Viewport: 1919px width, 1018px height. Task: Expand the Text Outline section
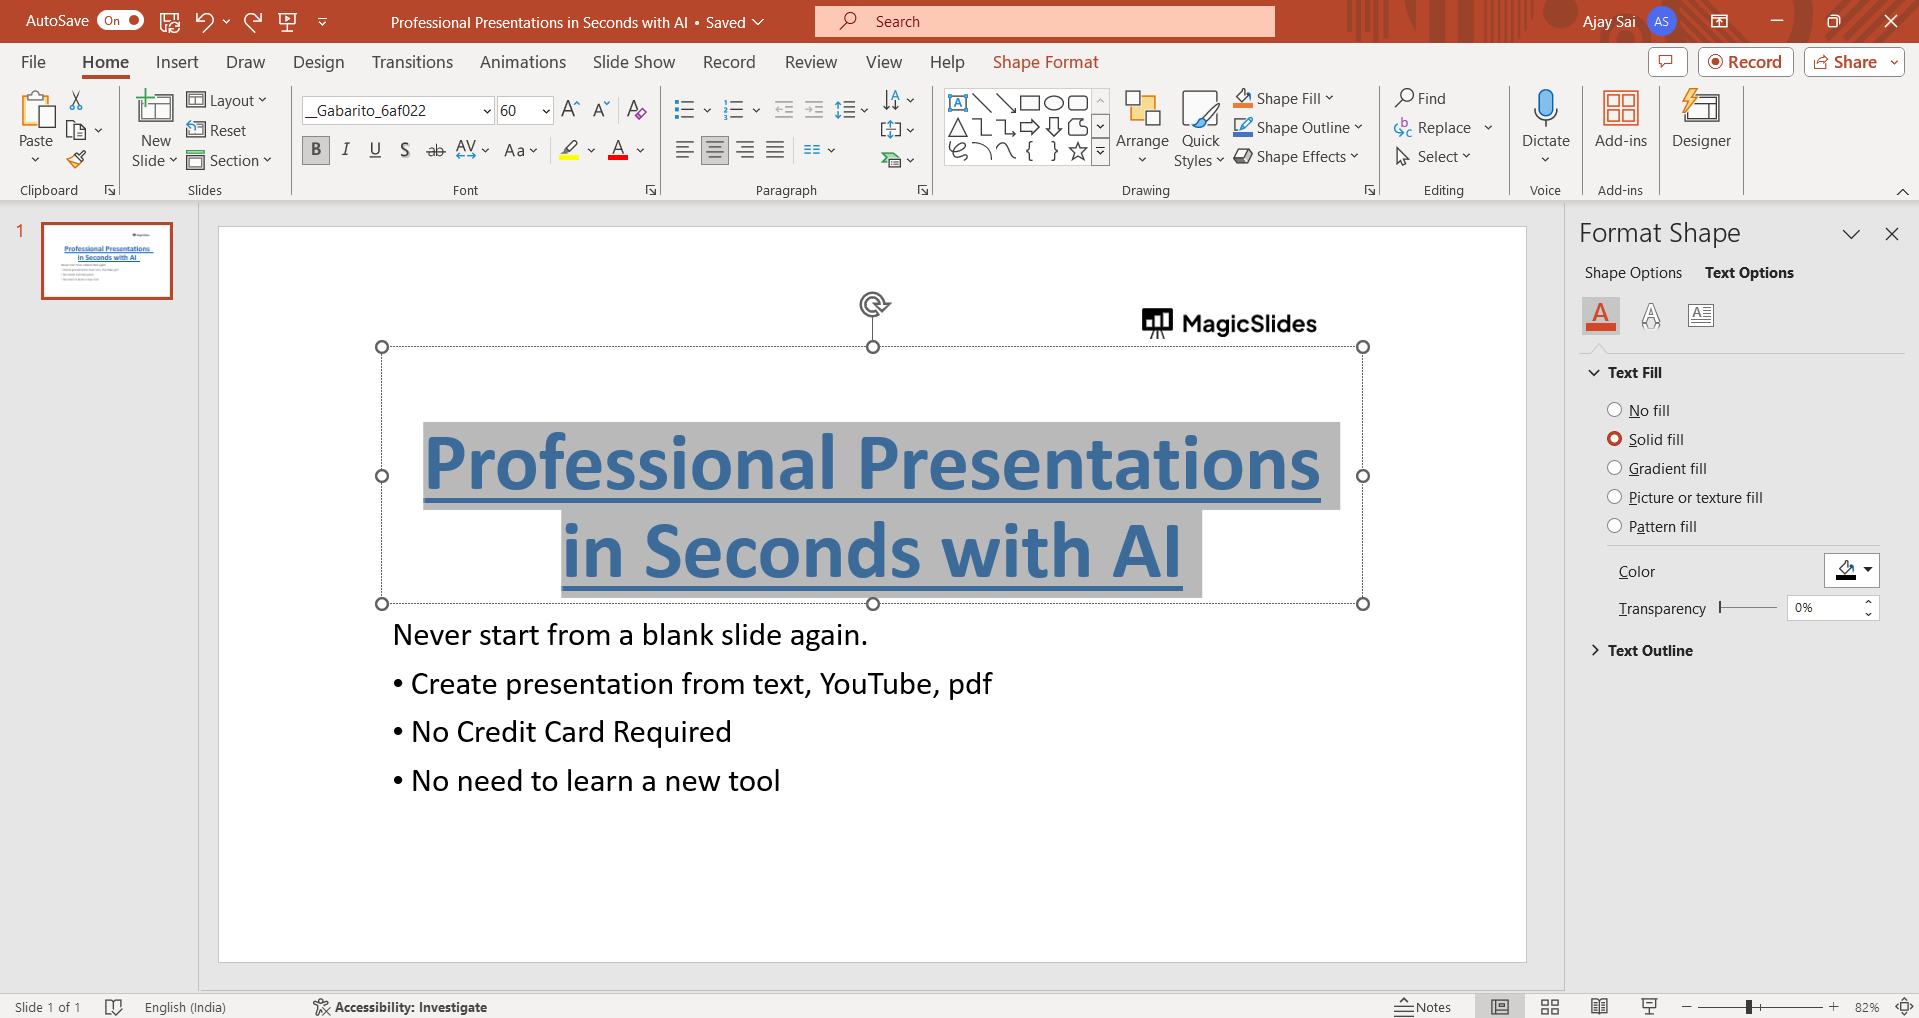pos(1649,650)
